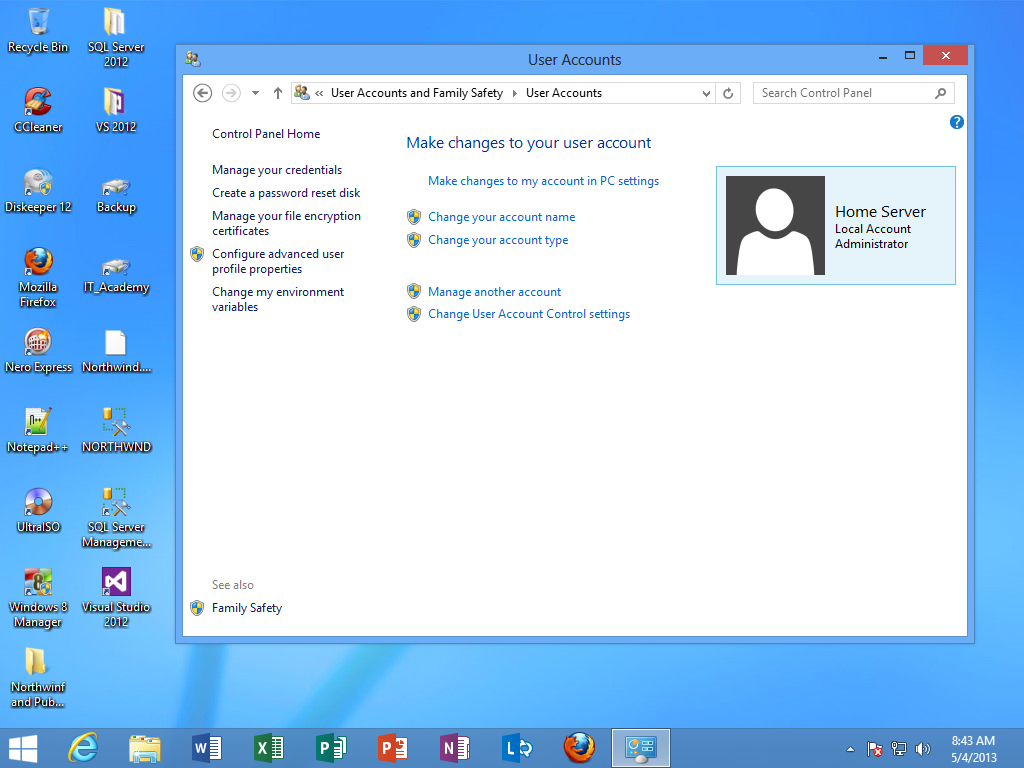Launch Word from taskbar
The image size is (1024, 768).
click(x=207, y=748)
